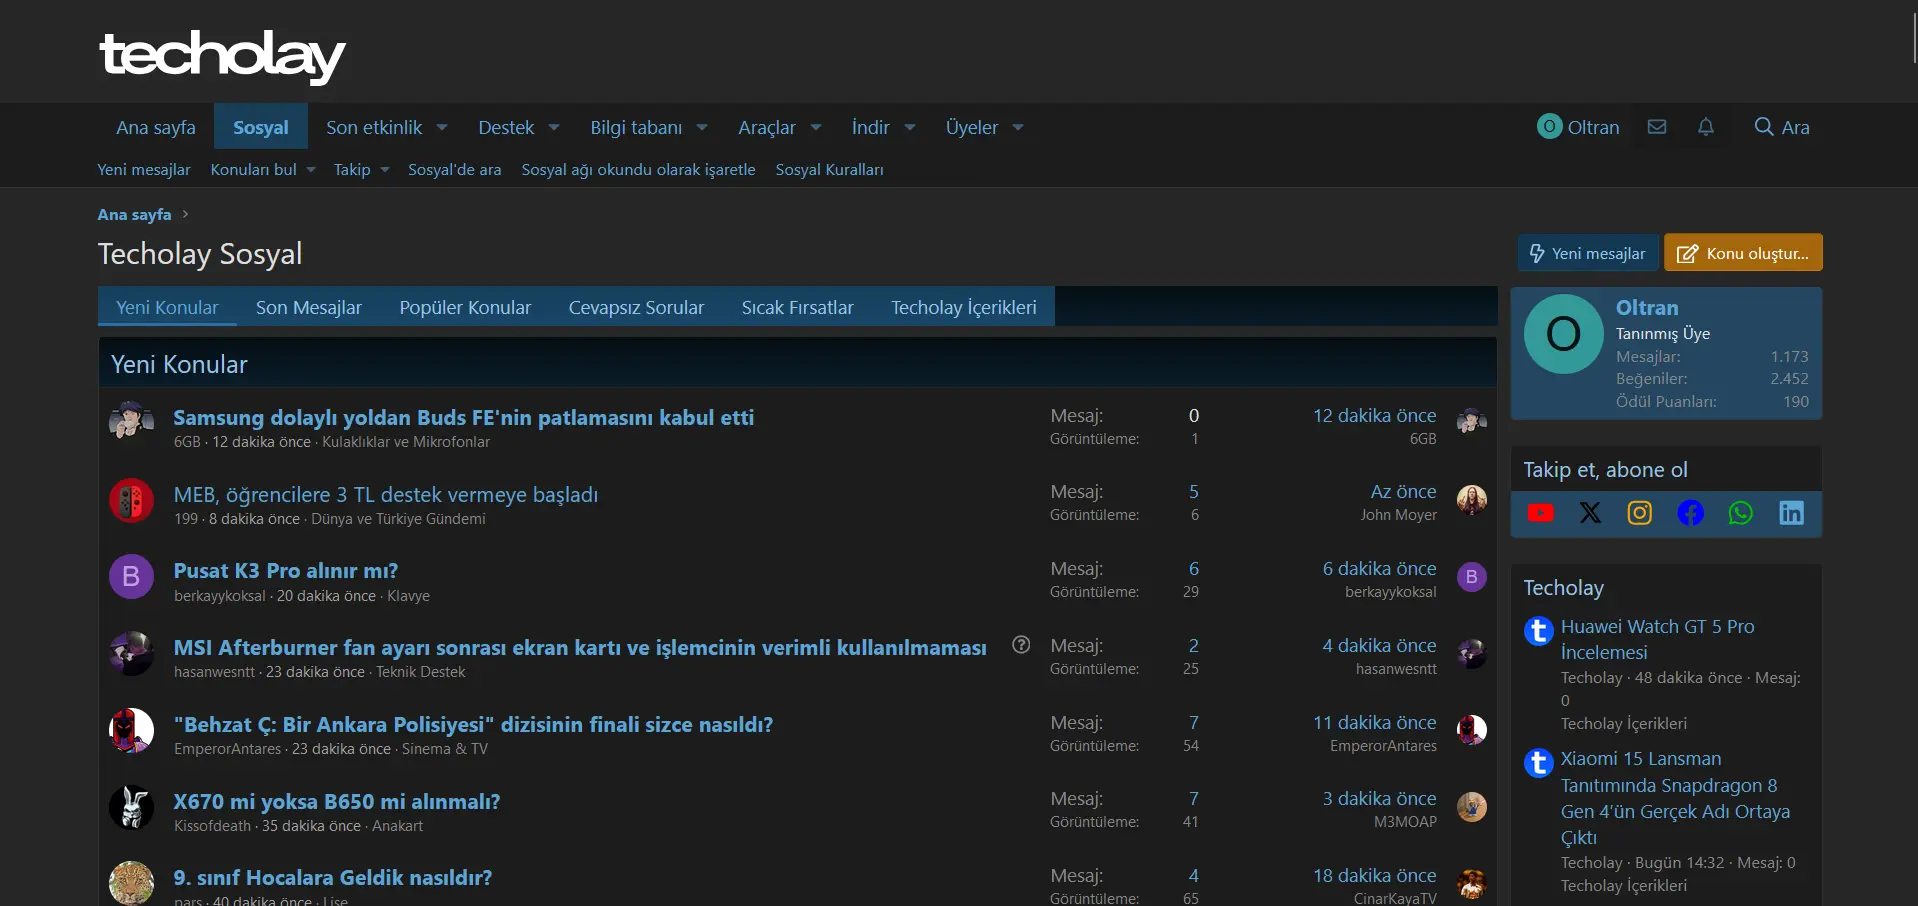Click the Konu oluştur button
1918x906 pixels.
[1743, 253]
